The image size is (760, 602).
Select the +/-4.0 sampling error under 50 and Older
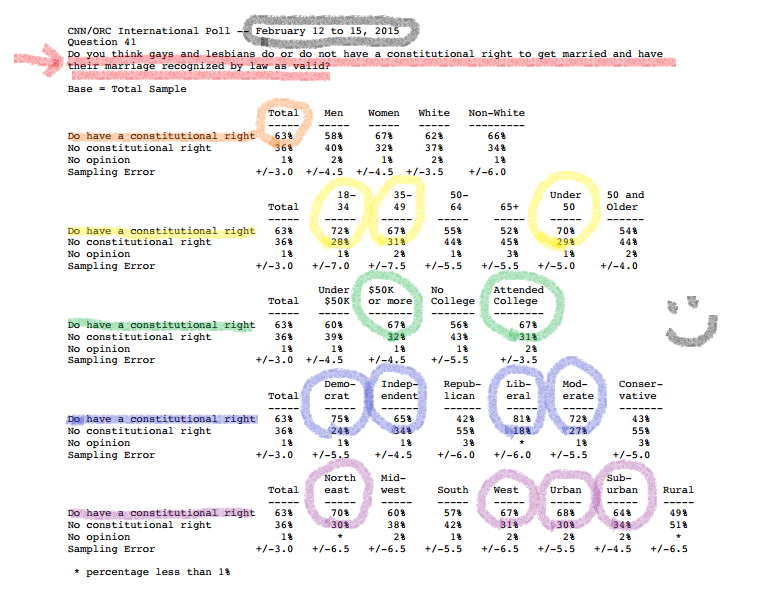[x=619, y=266]
